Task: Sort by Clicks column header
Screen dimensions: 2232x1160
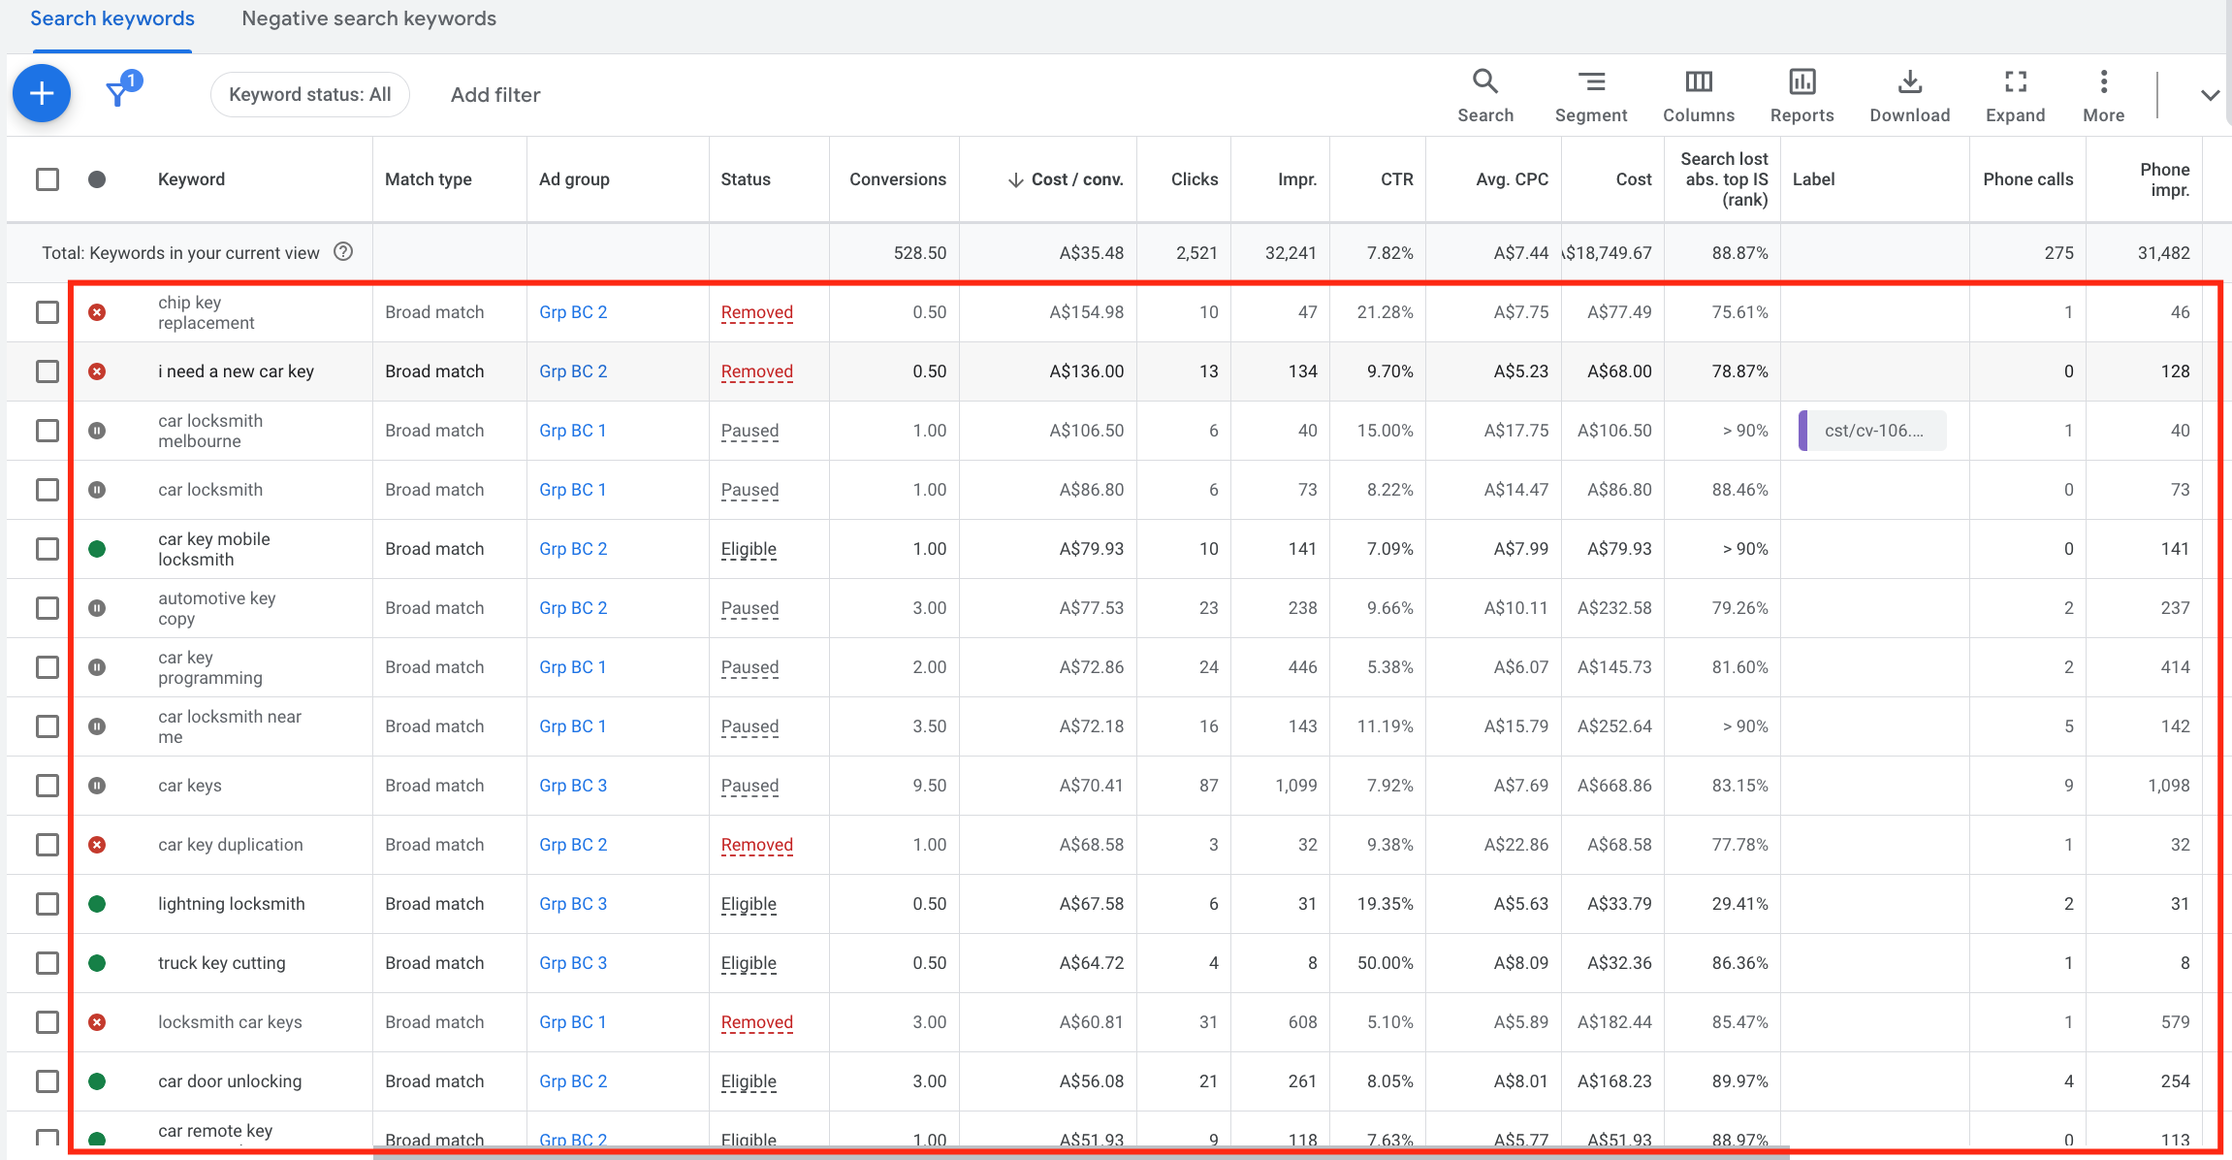Action: 1194,179
